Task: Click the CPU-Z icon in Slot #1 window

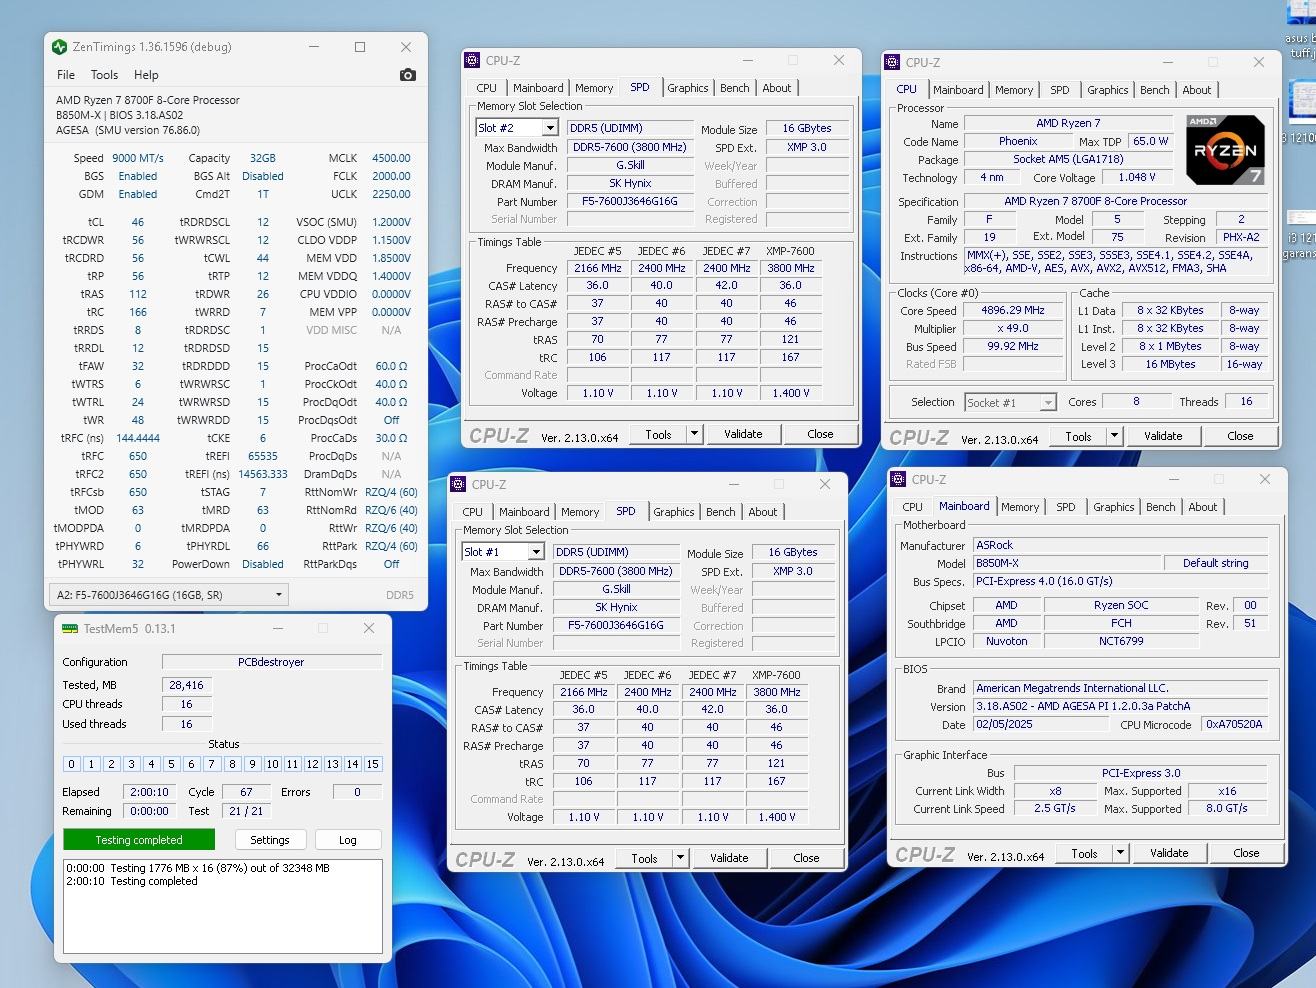Action: tap(459, 484)
